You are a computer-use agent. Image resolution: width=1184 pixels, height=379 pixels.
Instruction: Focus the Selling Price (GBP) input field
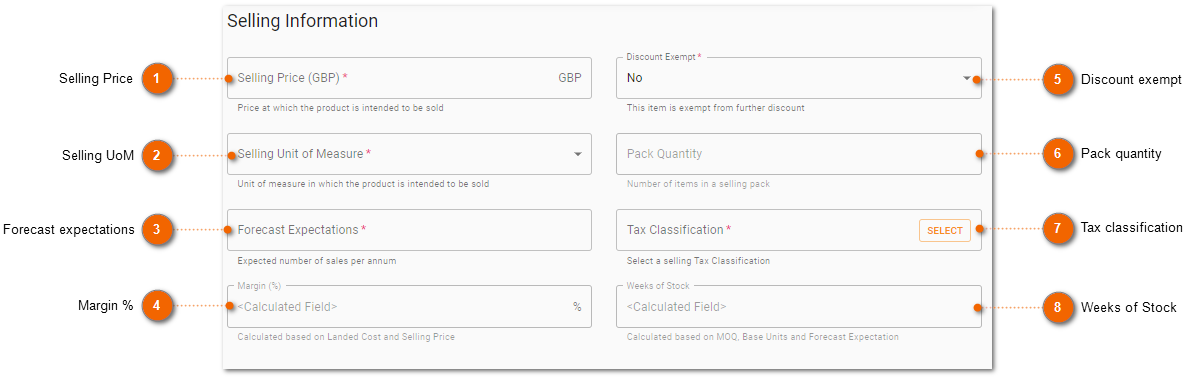[409, 78]
